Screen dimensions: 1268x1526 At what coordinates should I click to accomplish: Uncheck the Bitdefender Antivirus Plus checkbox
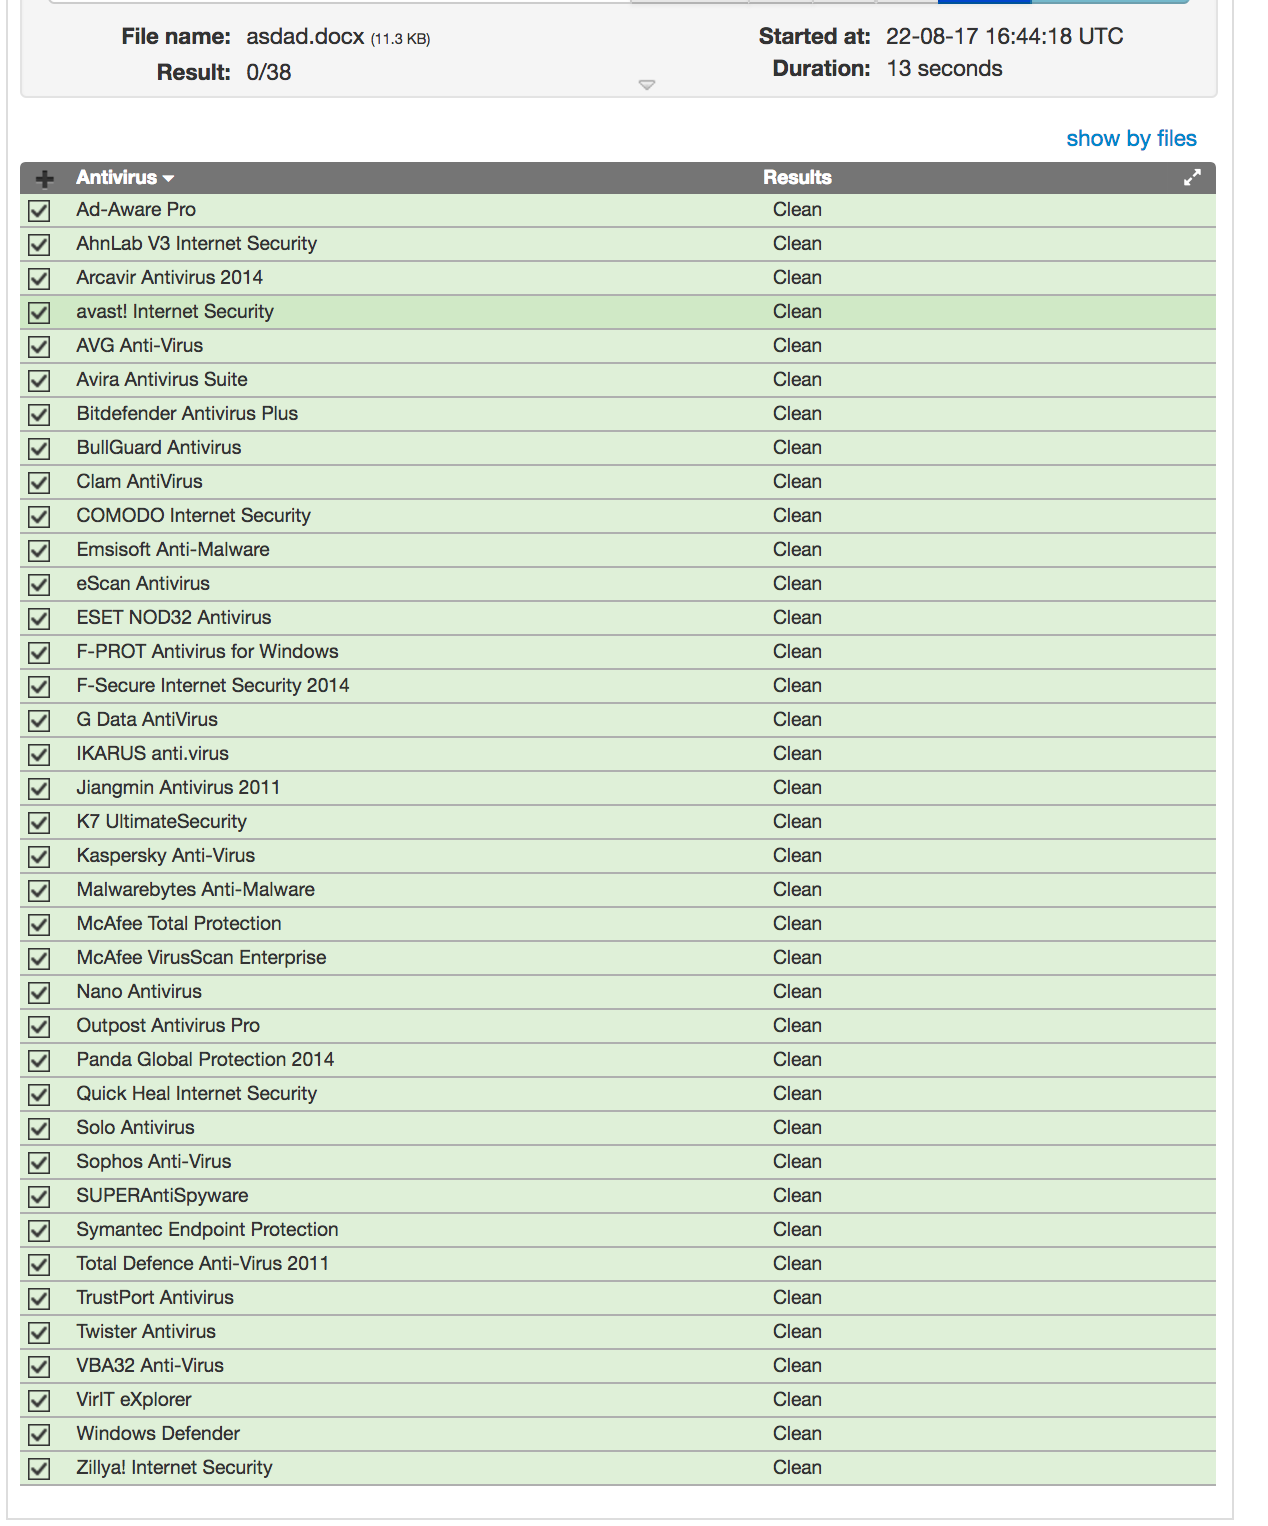pos(39,414)
